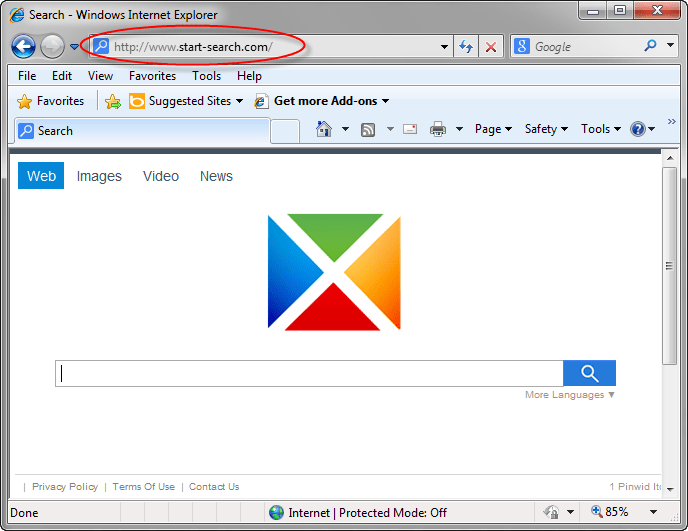Click the blue search magnifier button
The height and width of the screenshot is (531, 688).
click(589, 373)
